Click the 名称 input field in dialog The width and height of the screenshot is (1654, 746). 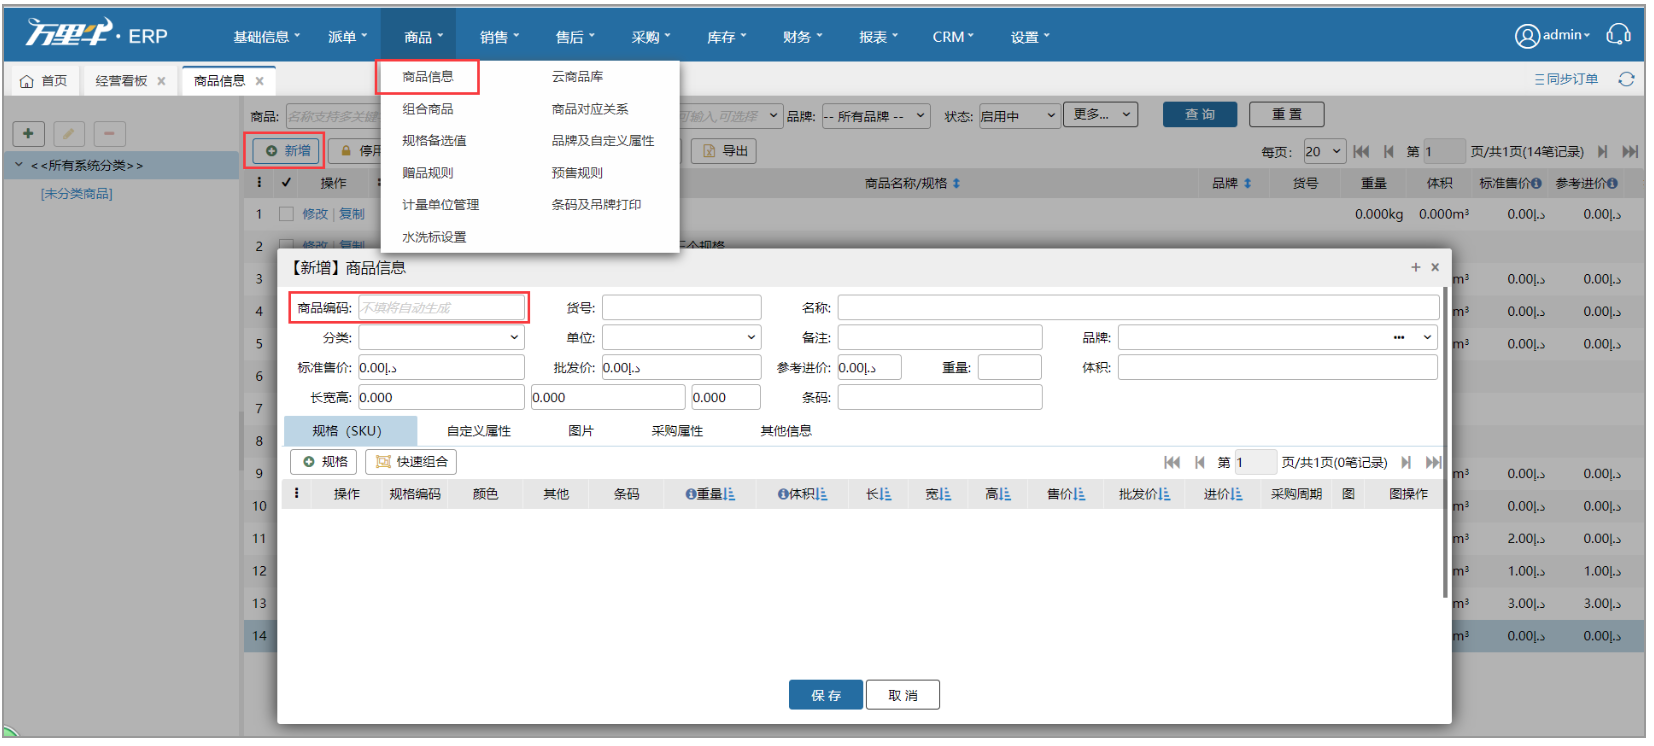[1138, 308]
